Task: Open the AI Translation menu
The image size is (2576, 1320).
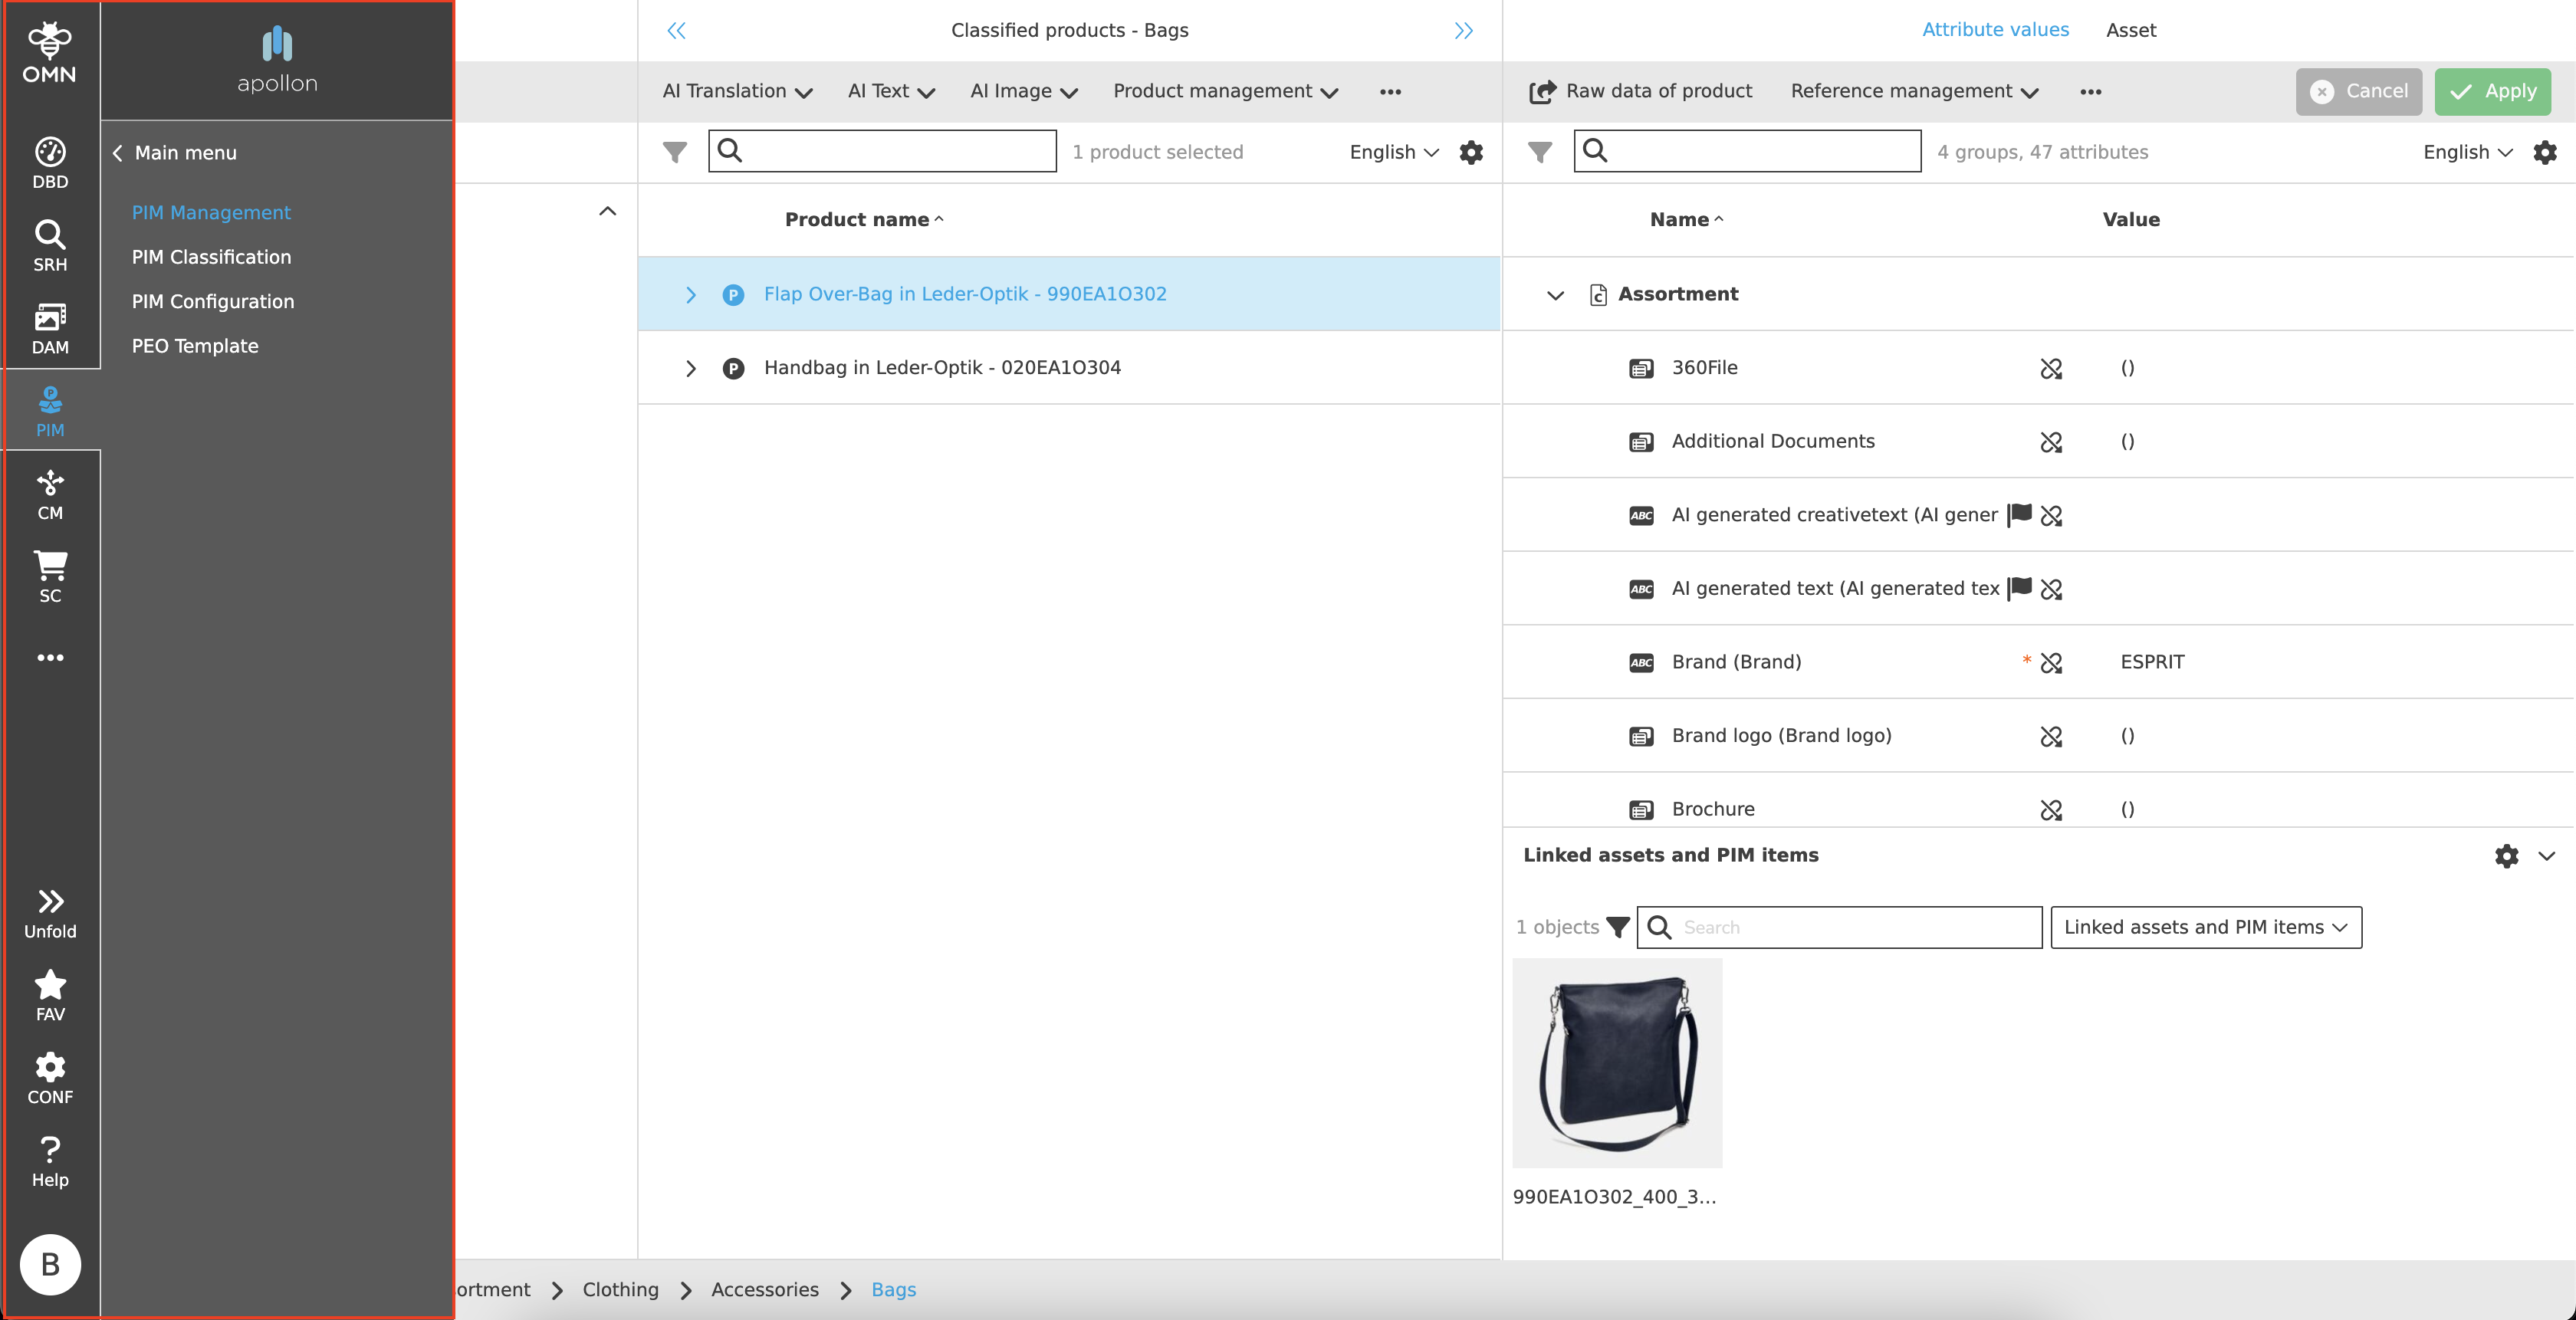Action: click(736, 91)
